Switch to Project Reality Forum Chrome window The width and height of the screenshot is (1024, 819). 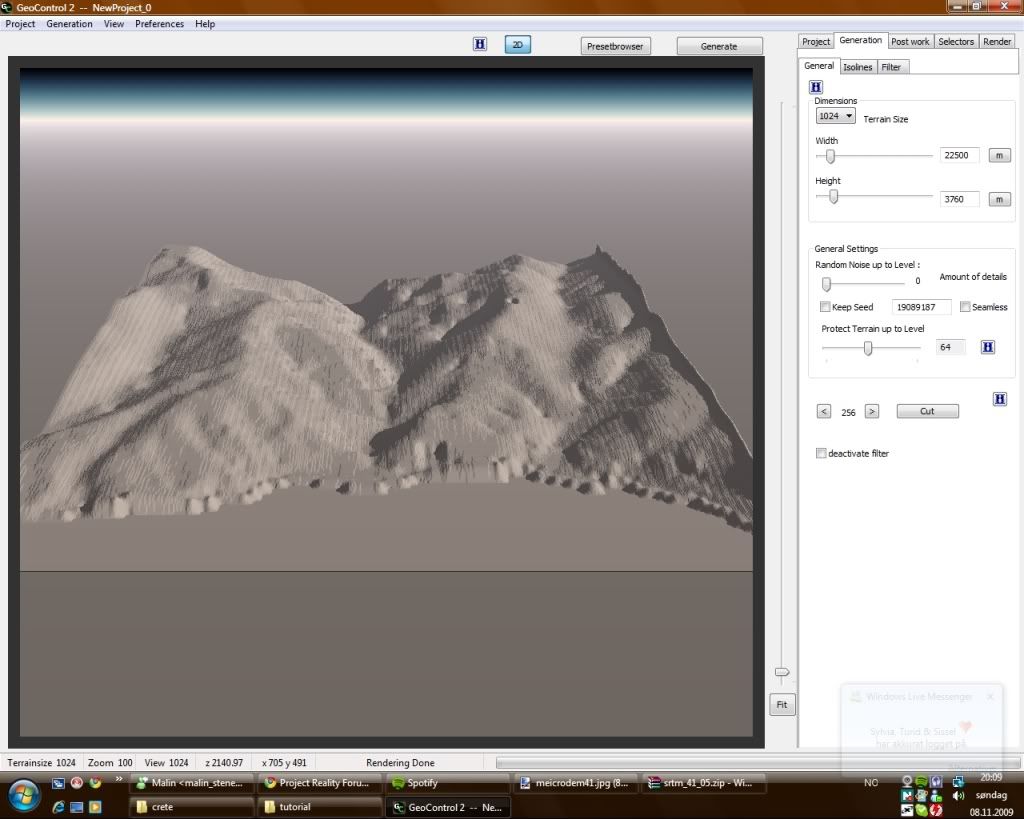tap(318, 783)
